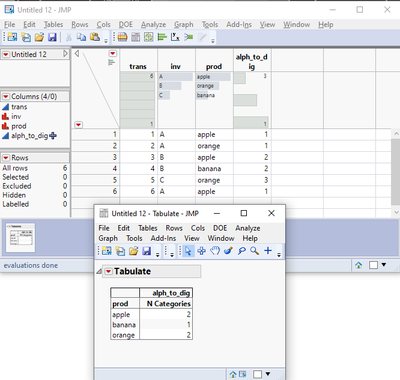Click Graph Builder icon in main toolbar
The height and width of the screenshot is (380, 400).
click(149, 37)
